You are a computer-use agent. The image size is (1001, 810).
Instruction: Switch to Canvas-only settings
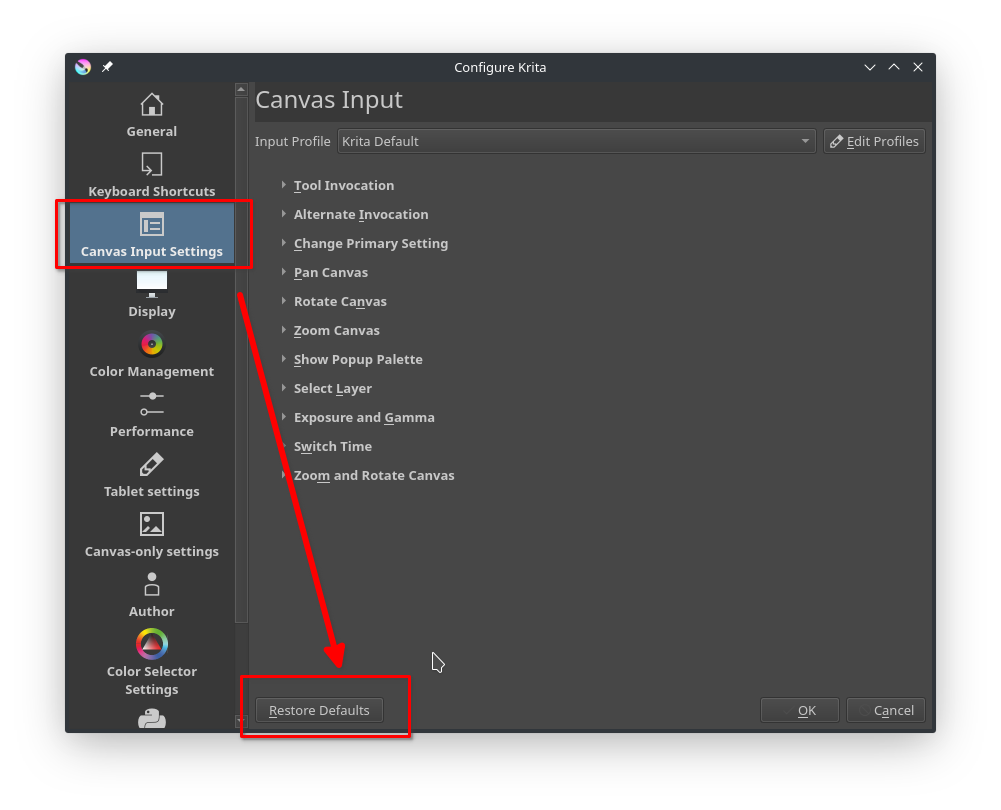click(151, 533)
